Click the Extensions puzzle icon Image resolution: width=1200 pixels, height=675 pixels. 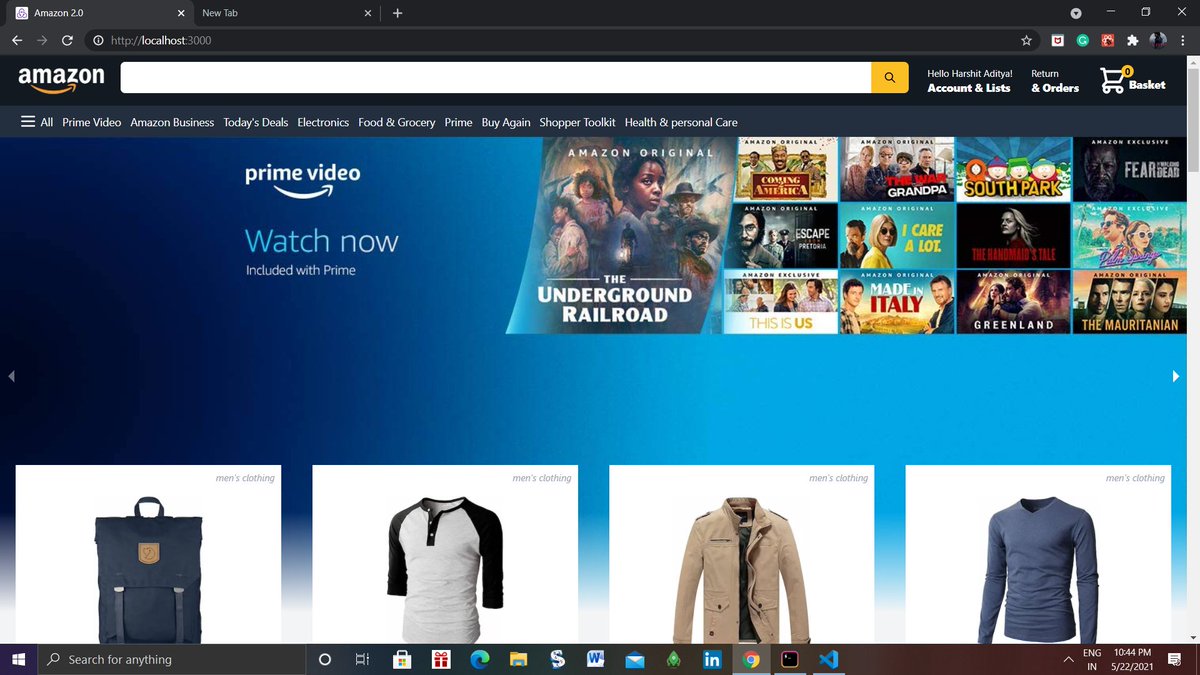pyautogui.click(x=1133, y=40)
